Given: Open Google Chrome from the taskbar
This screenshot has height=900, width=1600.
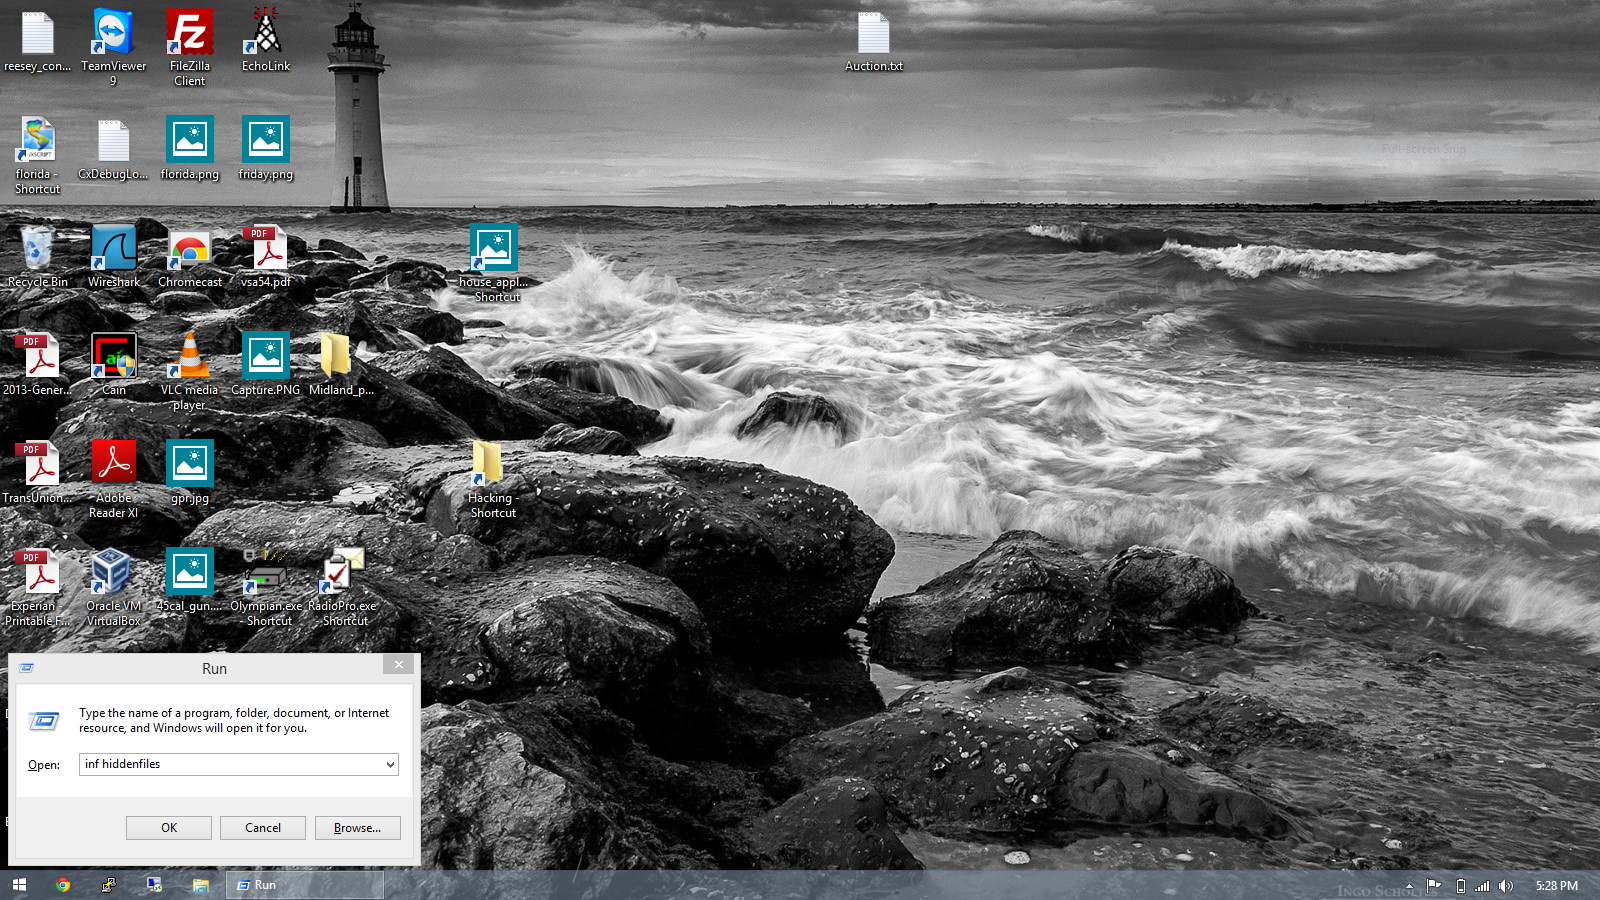Looking at the screenshot, I should [x=63, y=885].
